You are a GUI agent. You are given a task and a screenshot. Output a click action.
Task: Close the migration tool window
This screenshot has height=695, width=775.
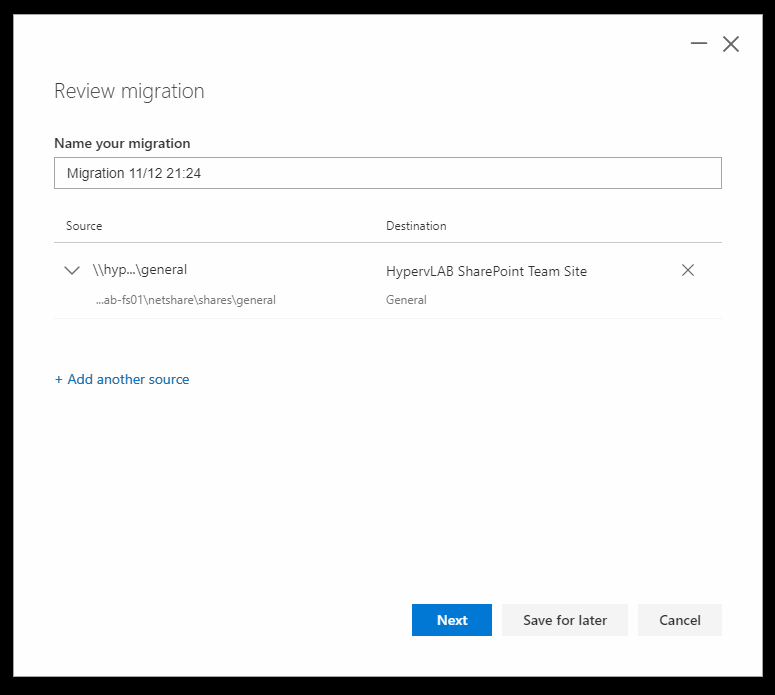tap(731, 43)
